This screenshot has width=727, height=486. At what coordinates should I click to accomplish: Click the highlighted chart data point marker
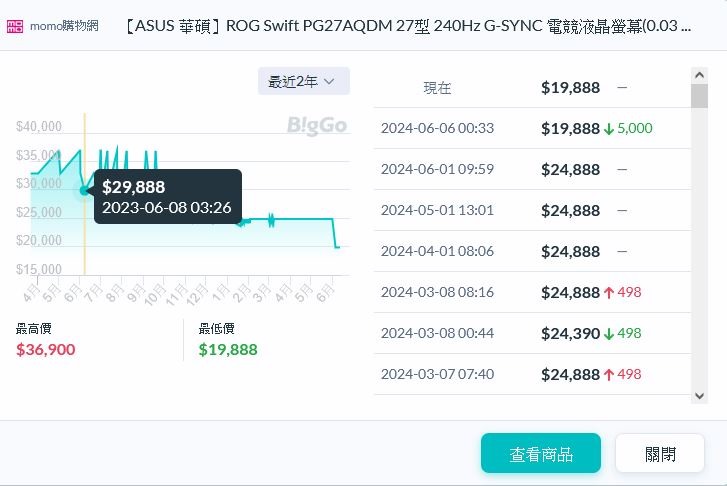pos(84,189)
